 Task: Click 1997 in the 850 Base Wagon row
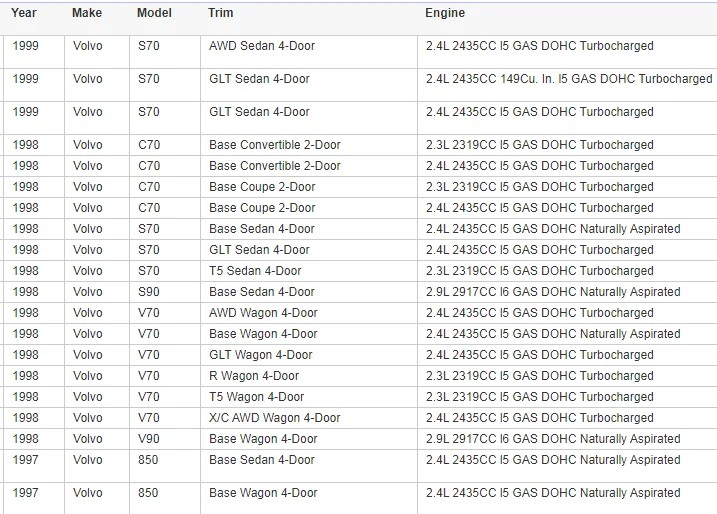(26, 493)
